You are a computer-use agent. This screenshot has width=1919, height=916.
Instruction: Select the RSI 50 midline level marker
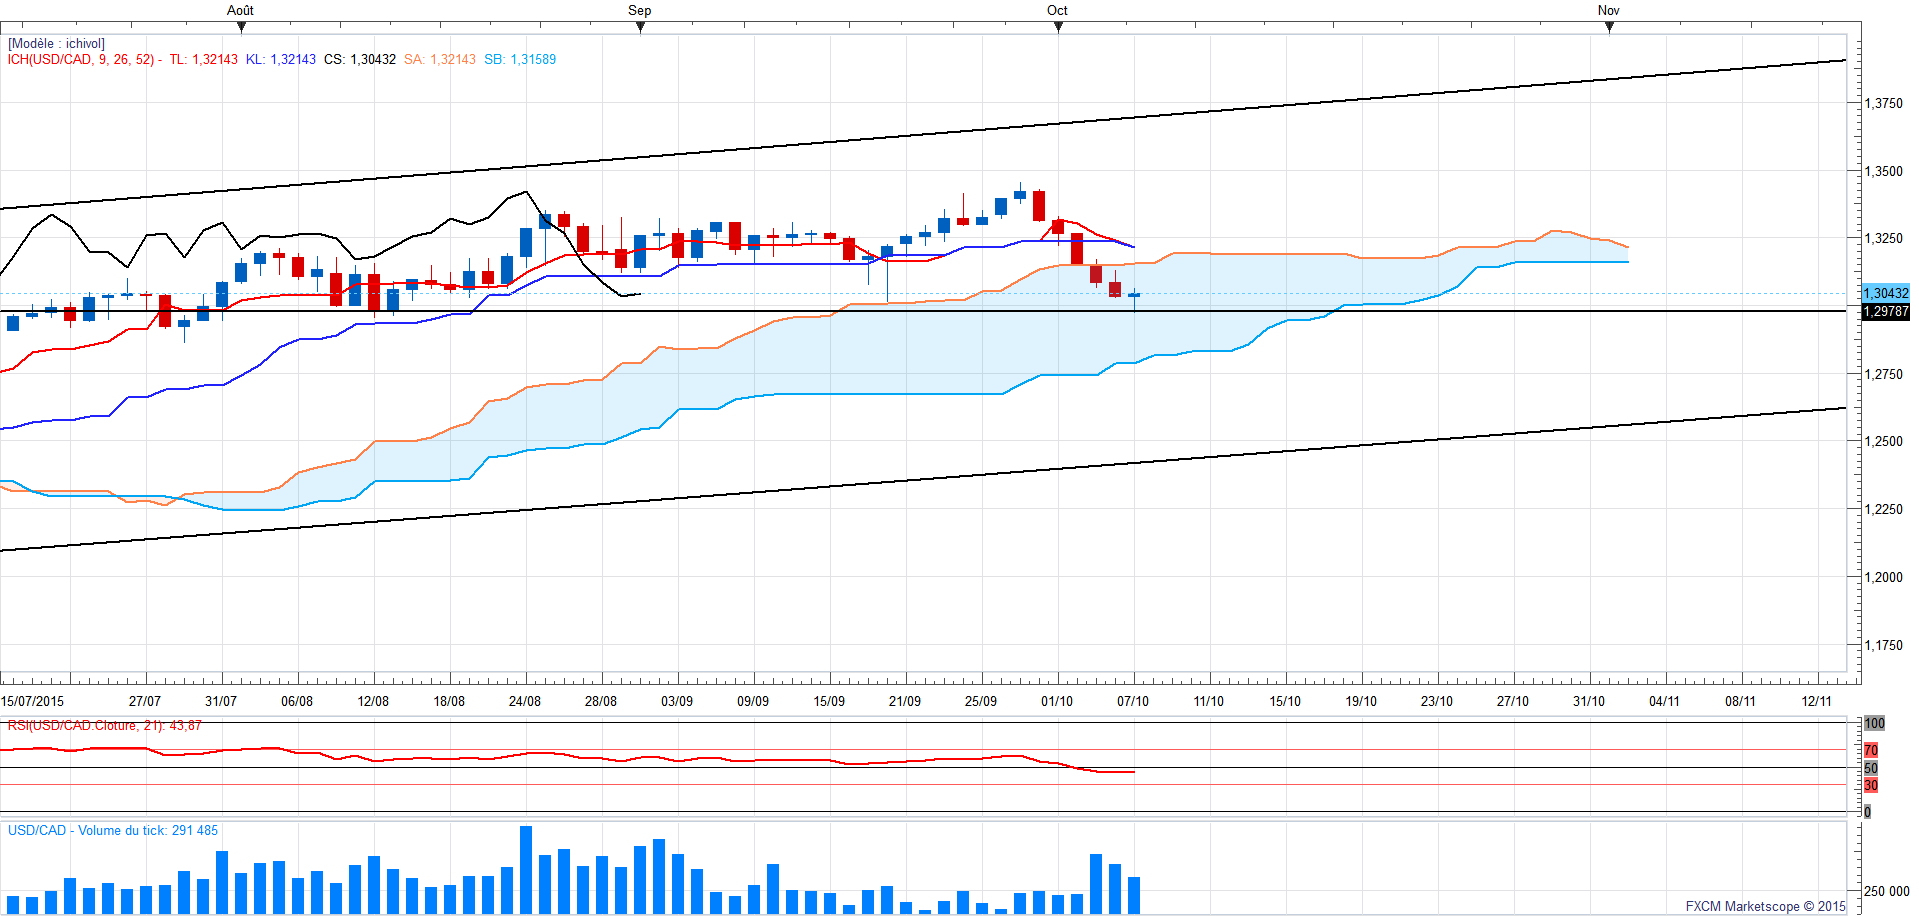click(1871, 768)
